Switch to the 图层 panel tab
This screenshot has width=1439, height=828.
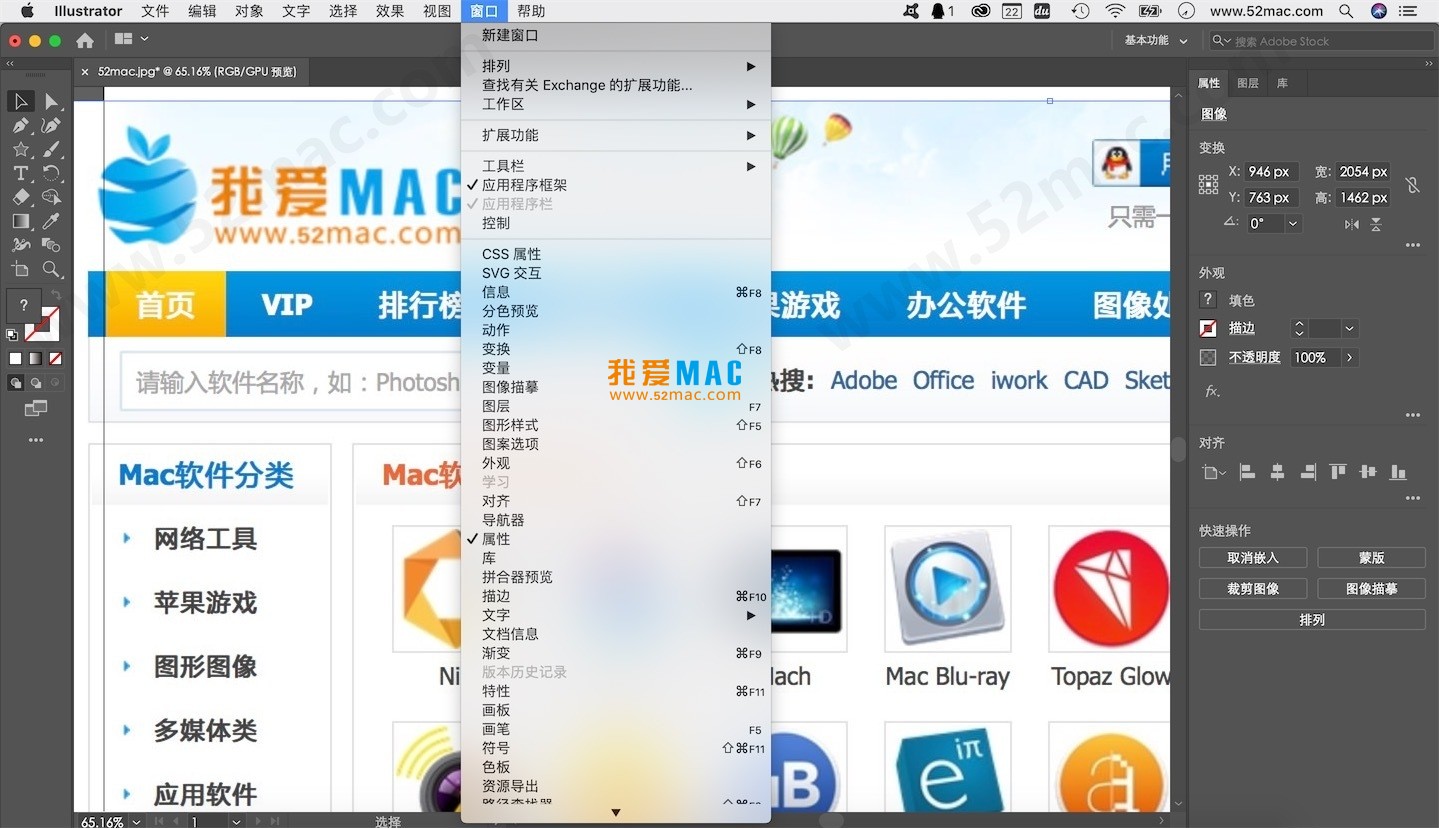[x=1248, y=83]
